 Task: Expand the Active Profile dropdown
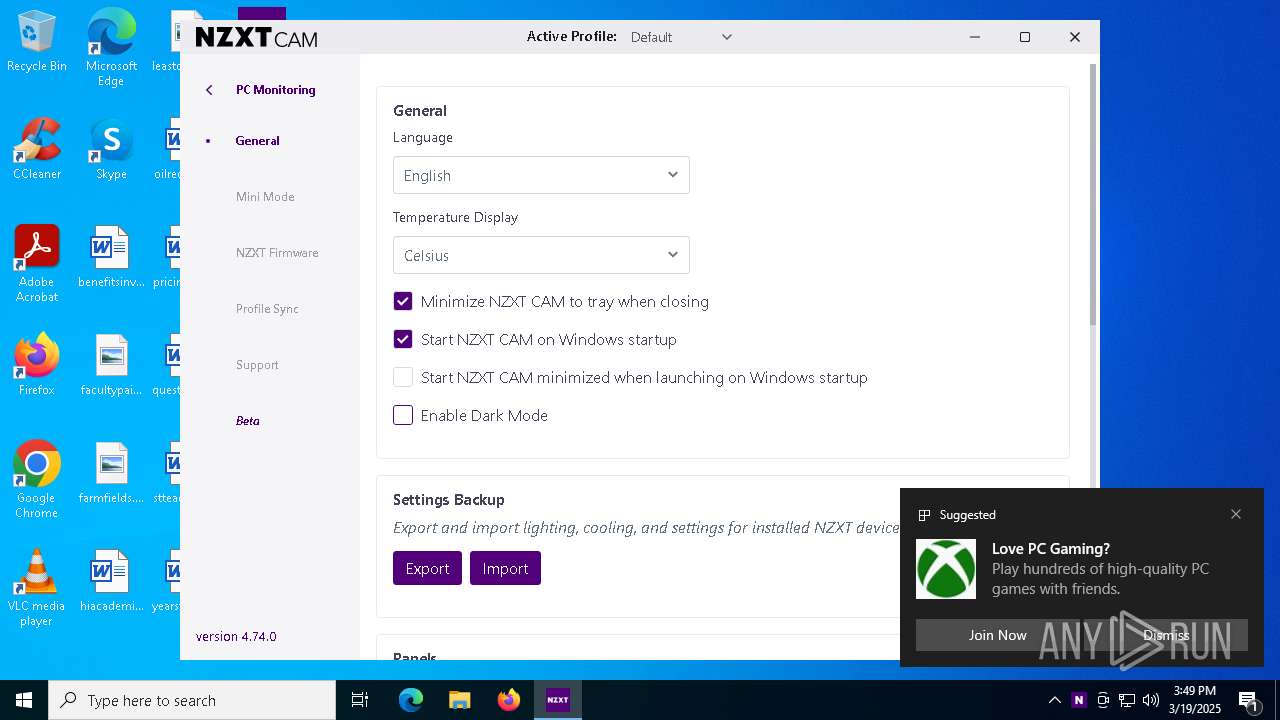681,37
